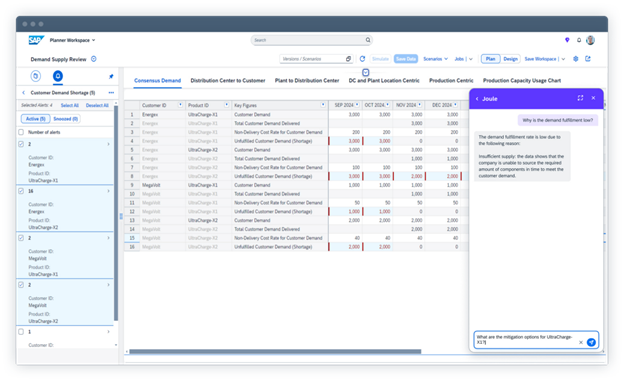The width and height of the screenshot is (624, 381).
Task: Open the notifications bell icon
Action: coord(579,40)
